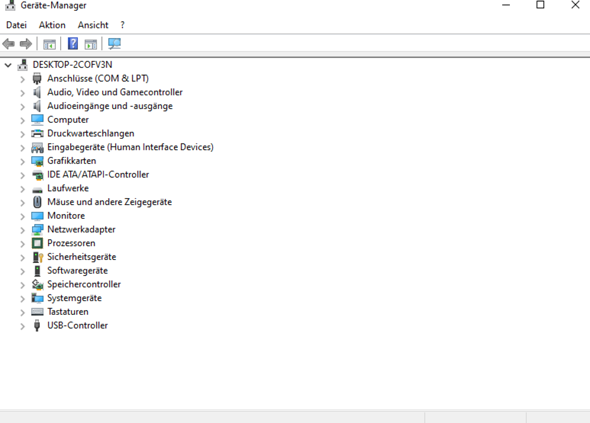The width and height of the screenshot is (590, 423).
Task: Open the Datei menu
Action: [17, 25]
